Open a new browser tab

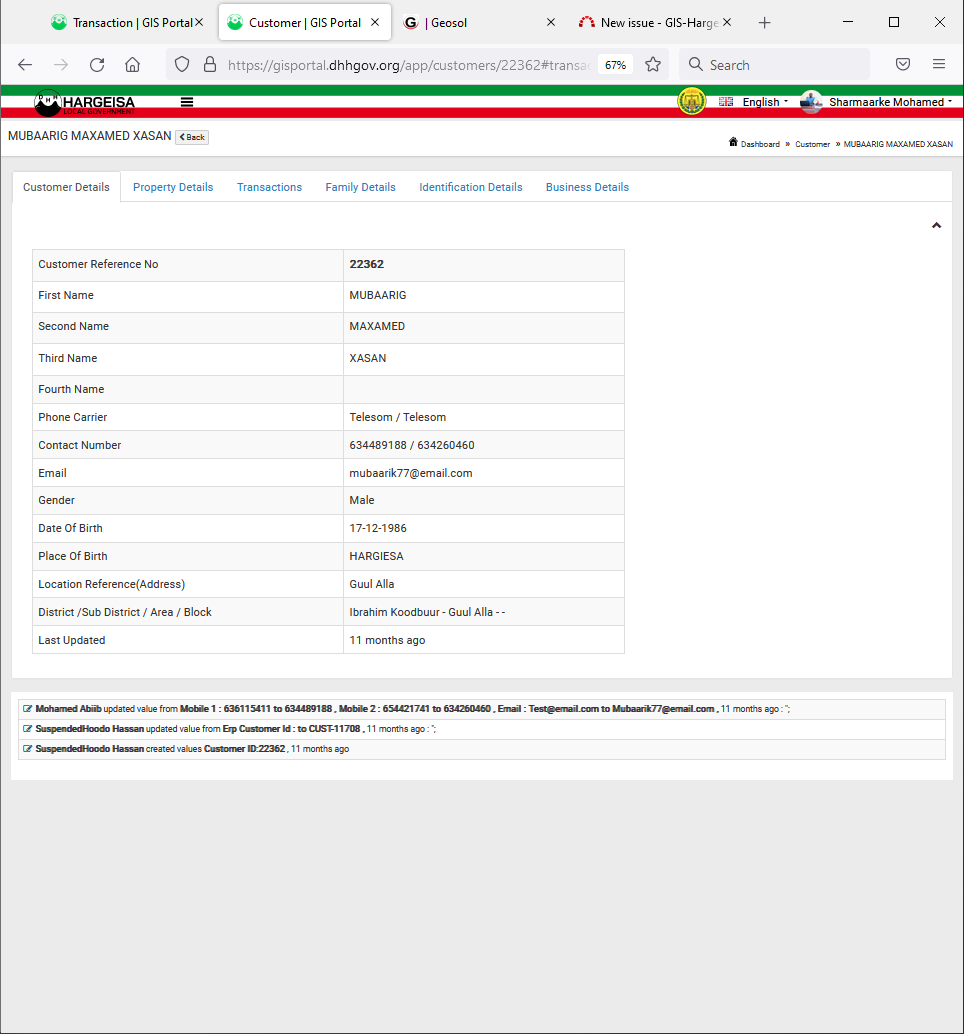764,23
